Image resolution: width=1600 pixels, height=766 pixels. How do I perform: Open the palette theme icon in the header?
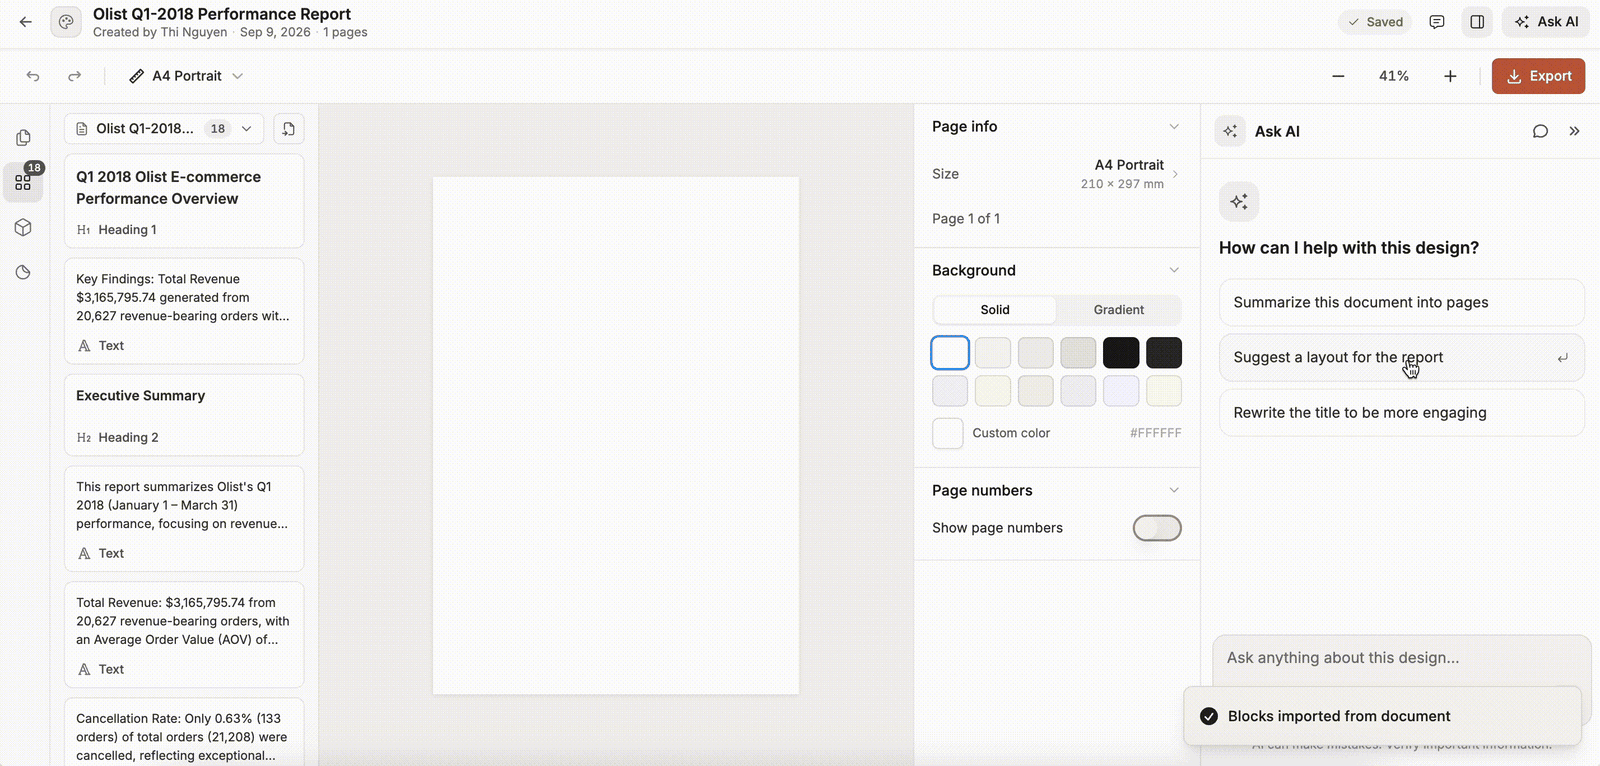(x=66, y=22)
